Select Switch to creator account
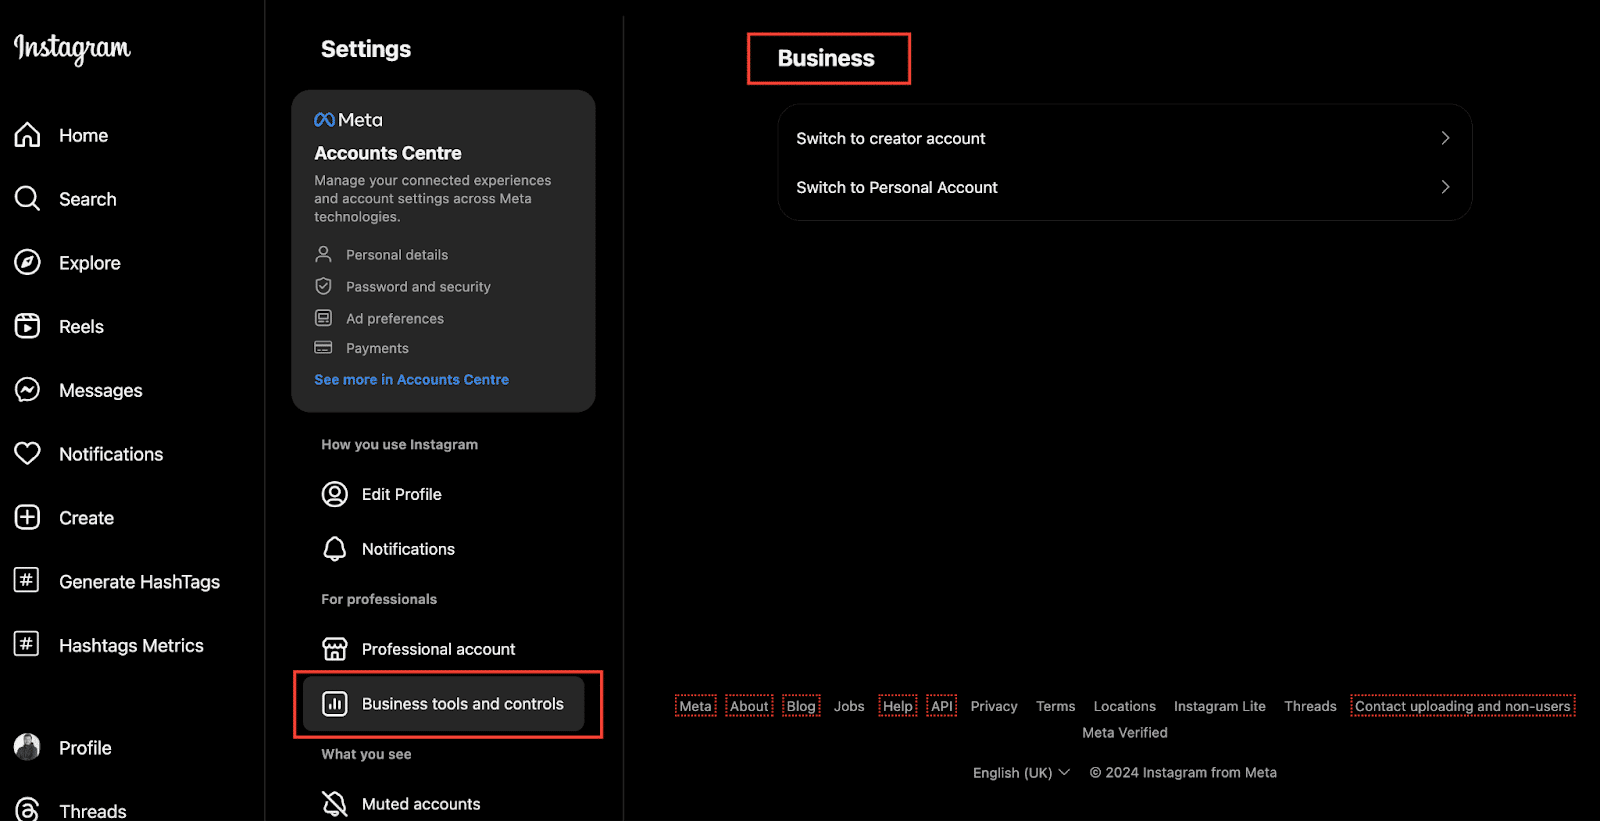 point(1124,138)
